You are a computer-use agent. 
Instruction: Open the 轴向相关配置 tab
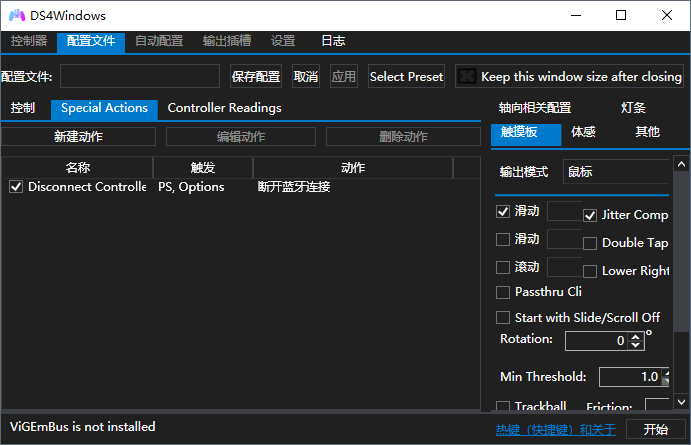[535, 108]
